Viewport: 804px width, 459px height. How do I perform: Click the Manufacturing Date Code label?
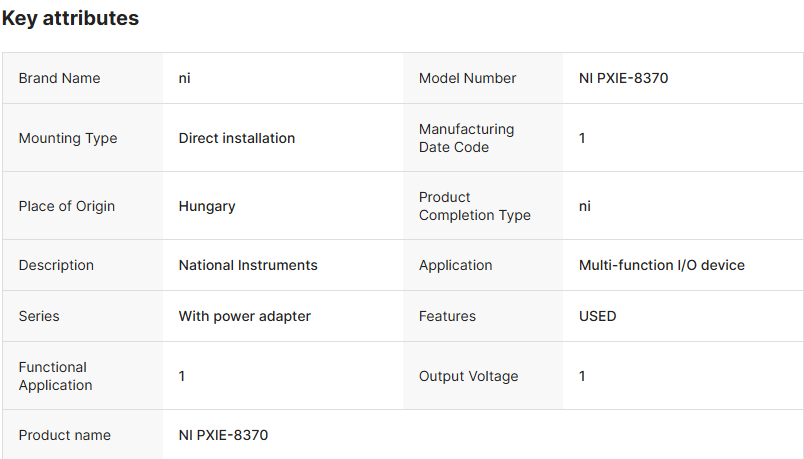(x=466, y=138)
